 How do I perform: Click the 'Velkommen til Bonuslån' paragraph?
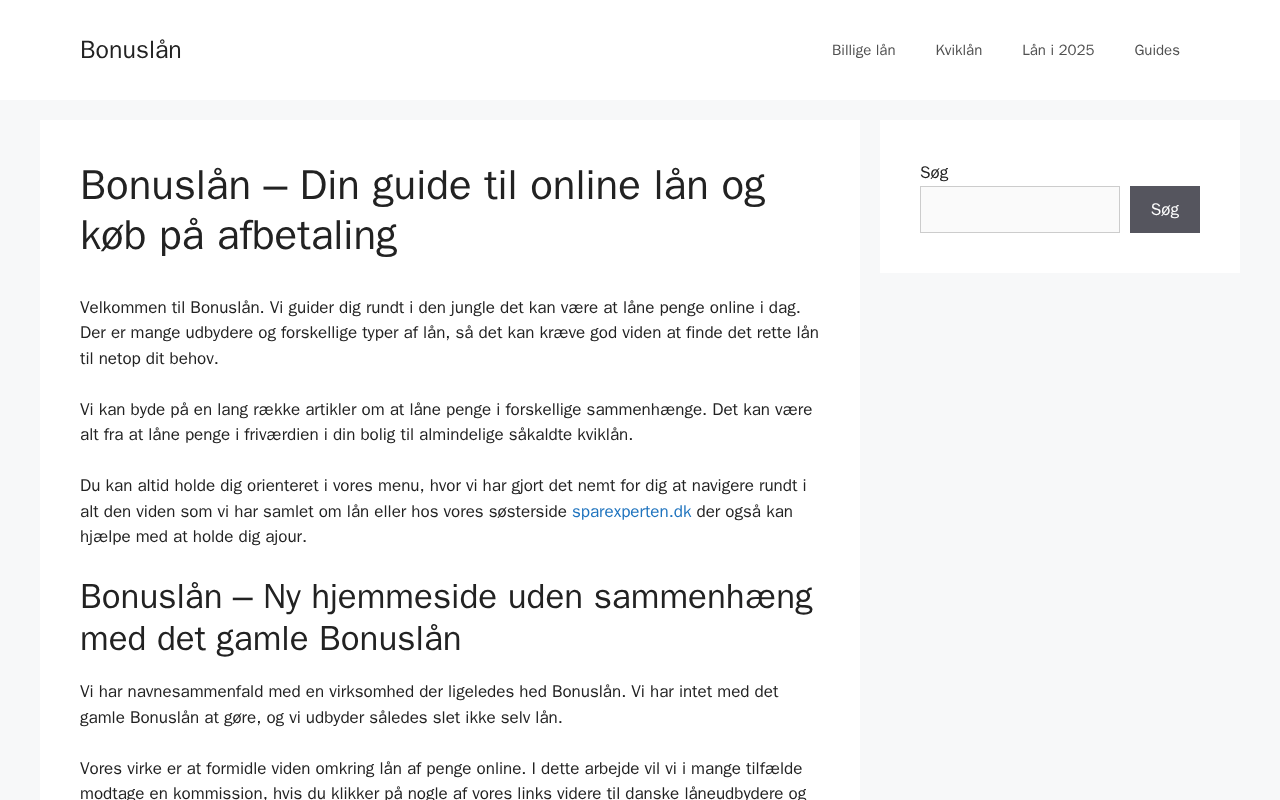click(450, 333)
